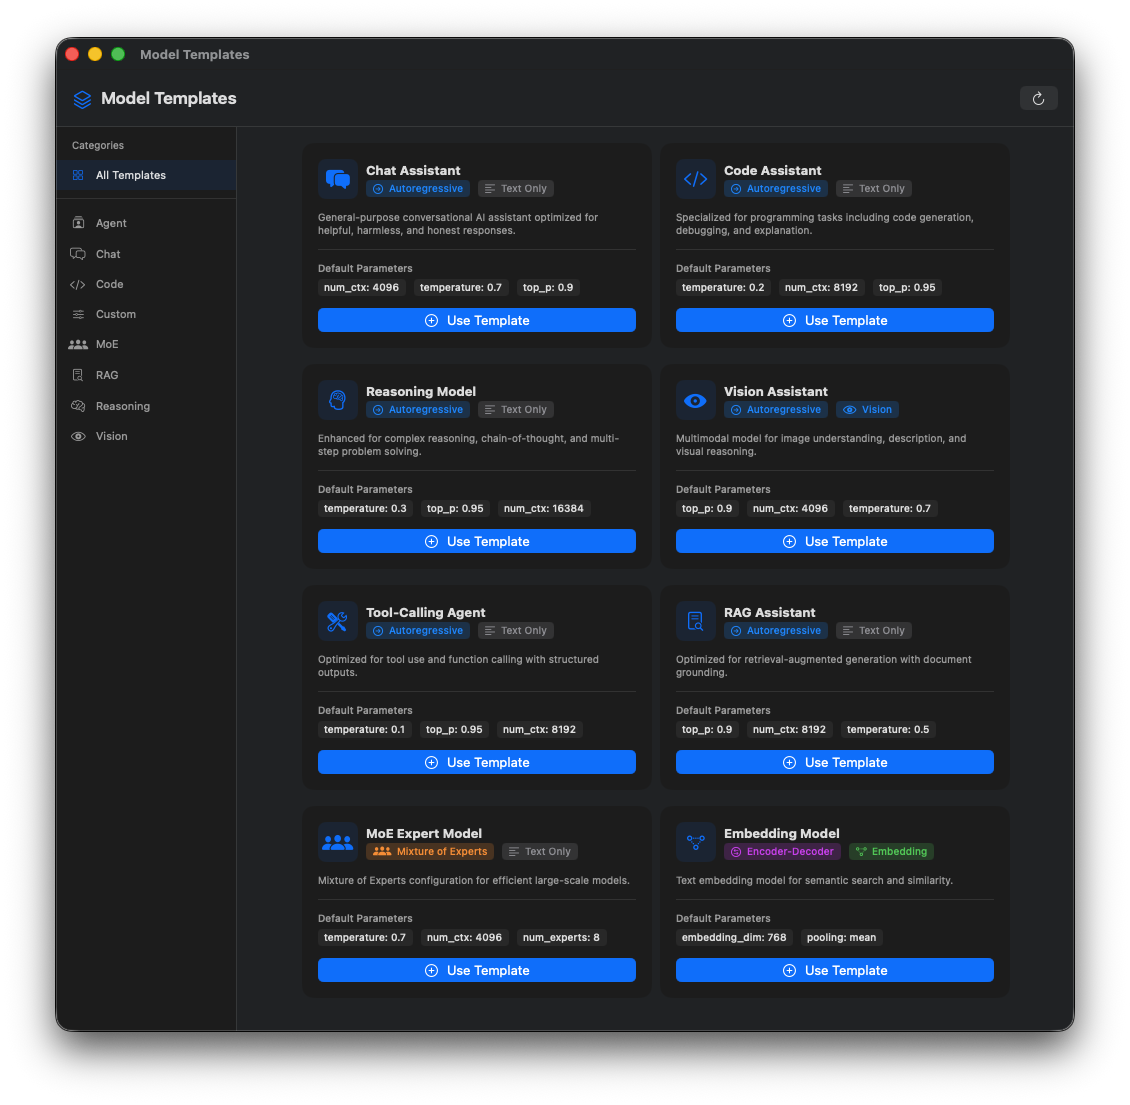Click the Embedding Model nodes icon
Image resolution: width=1130 pixels, height=1105 pixels.
pyautogui.click(x=696, y=843)
